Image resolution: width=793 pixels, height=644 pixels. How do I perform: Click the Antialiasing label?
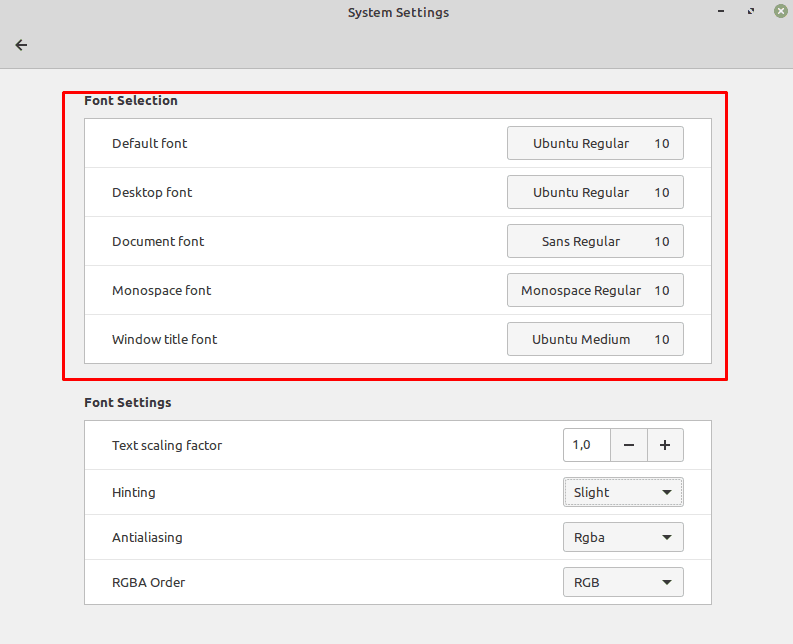coord(147,538)
